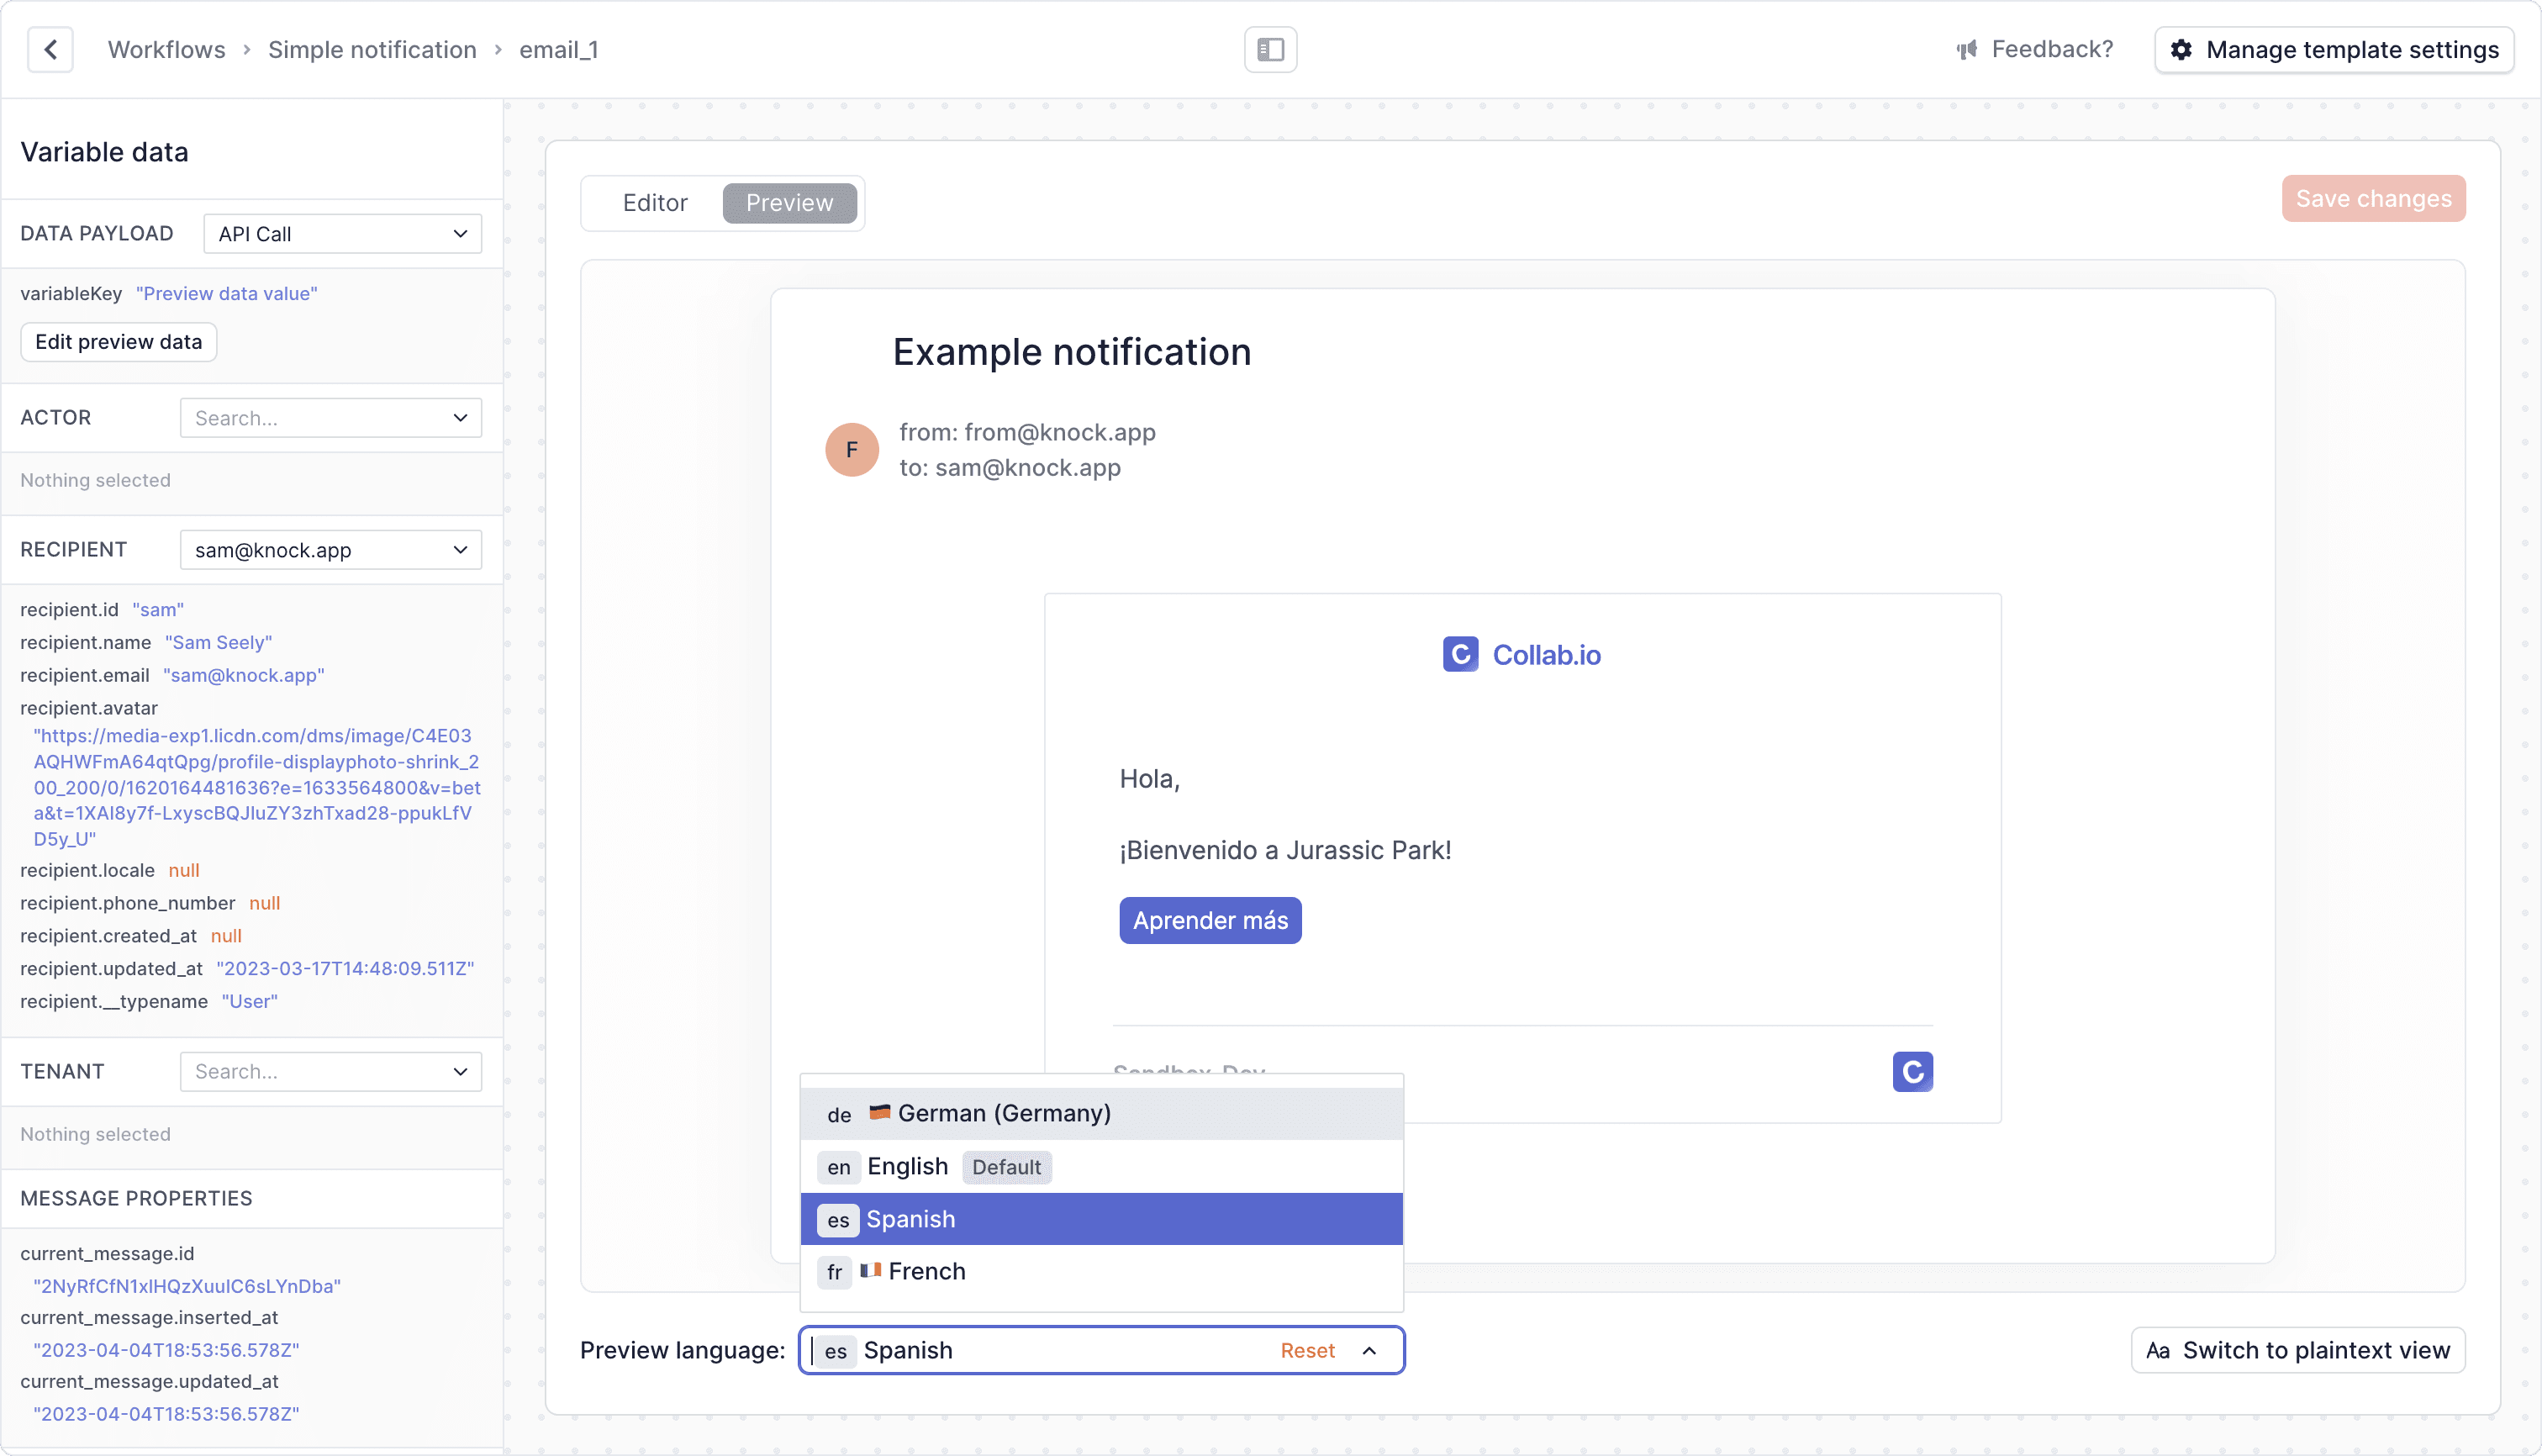Click the Knock workflow sidebar toggle icon
Image resolution: width=2542 pixels, height=1456 pixels.
pos(1271,49)
